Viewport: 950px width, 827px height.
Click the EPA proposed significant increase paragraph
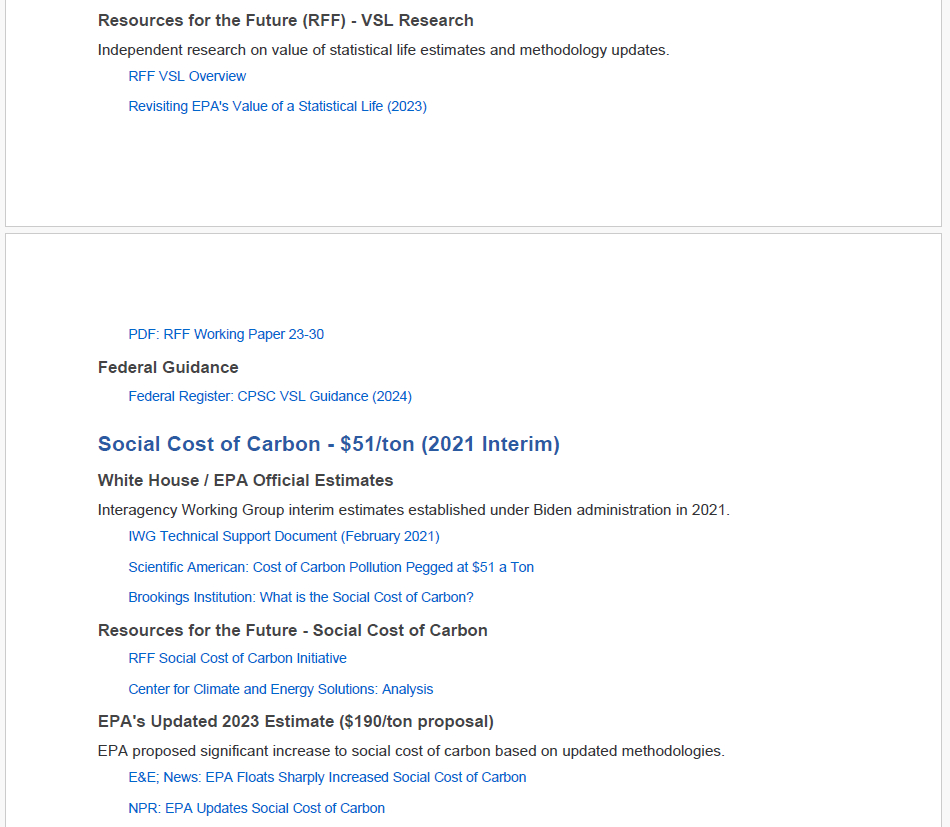pos(411,751)
